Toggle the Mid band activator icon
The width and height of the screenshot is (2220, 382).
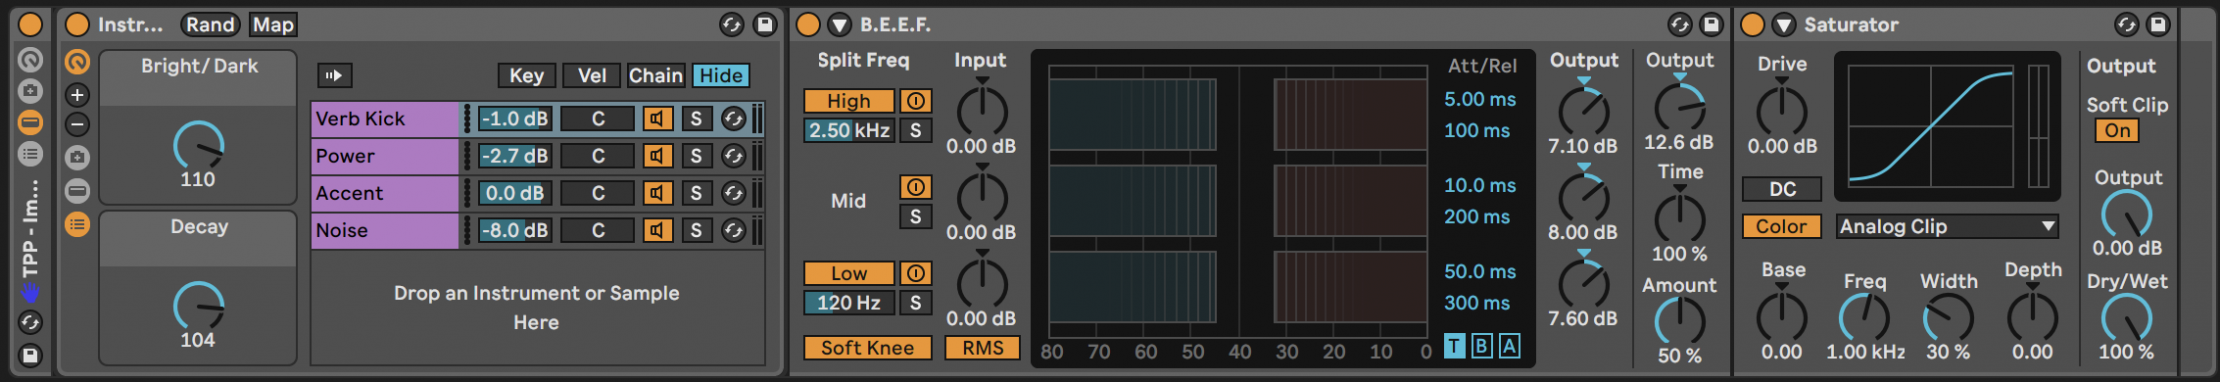[x=915, y=187]
